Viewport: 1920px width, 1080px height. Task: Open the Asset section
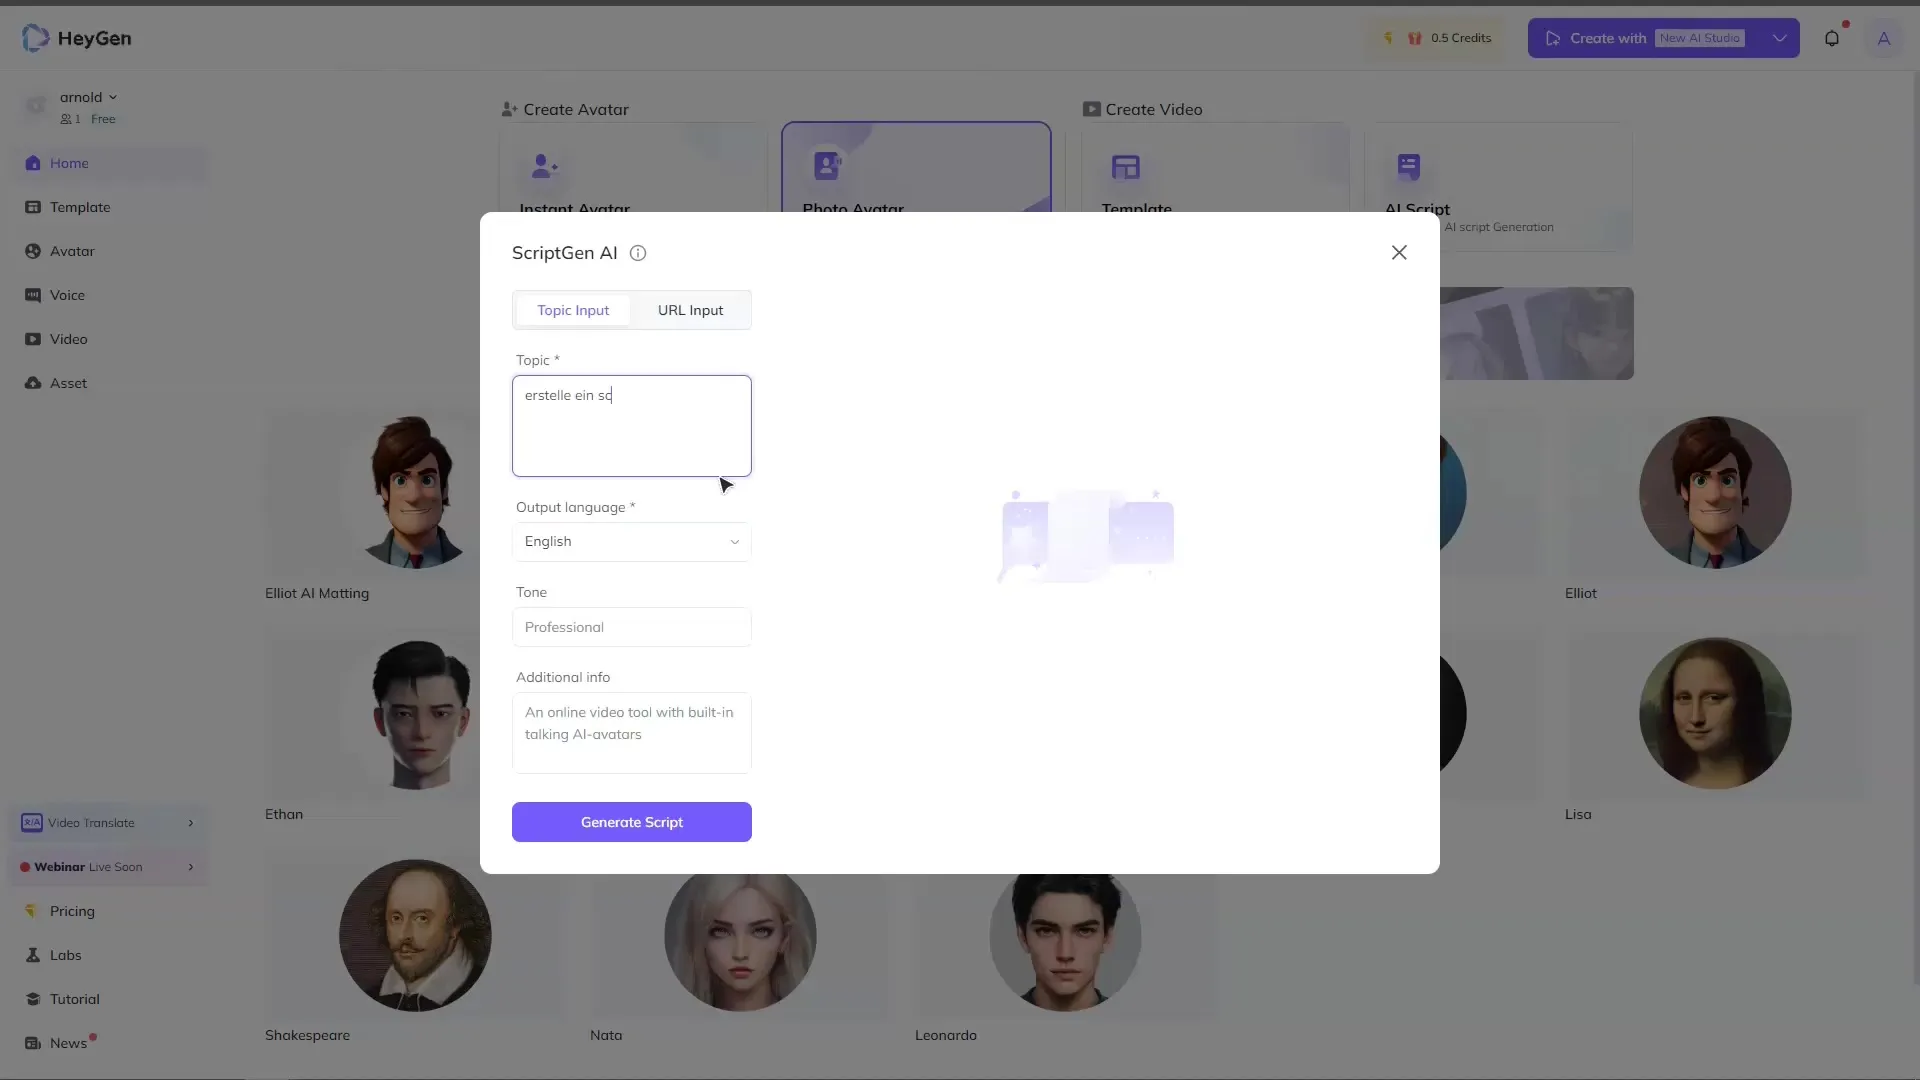[x=67, y=382]
